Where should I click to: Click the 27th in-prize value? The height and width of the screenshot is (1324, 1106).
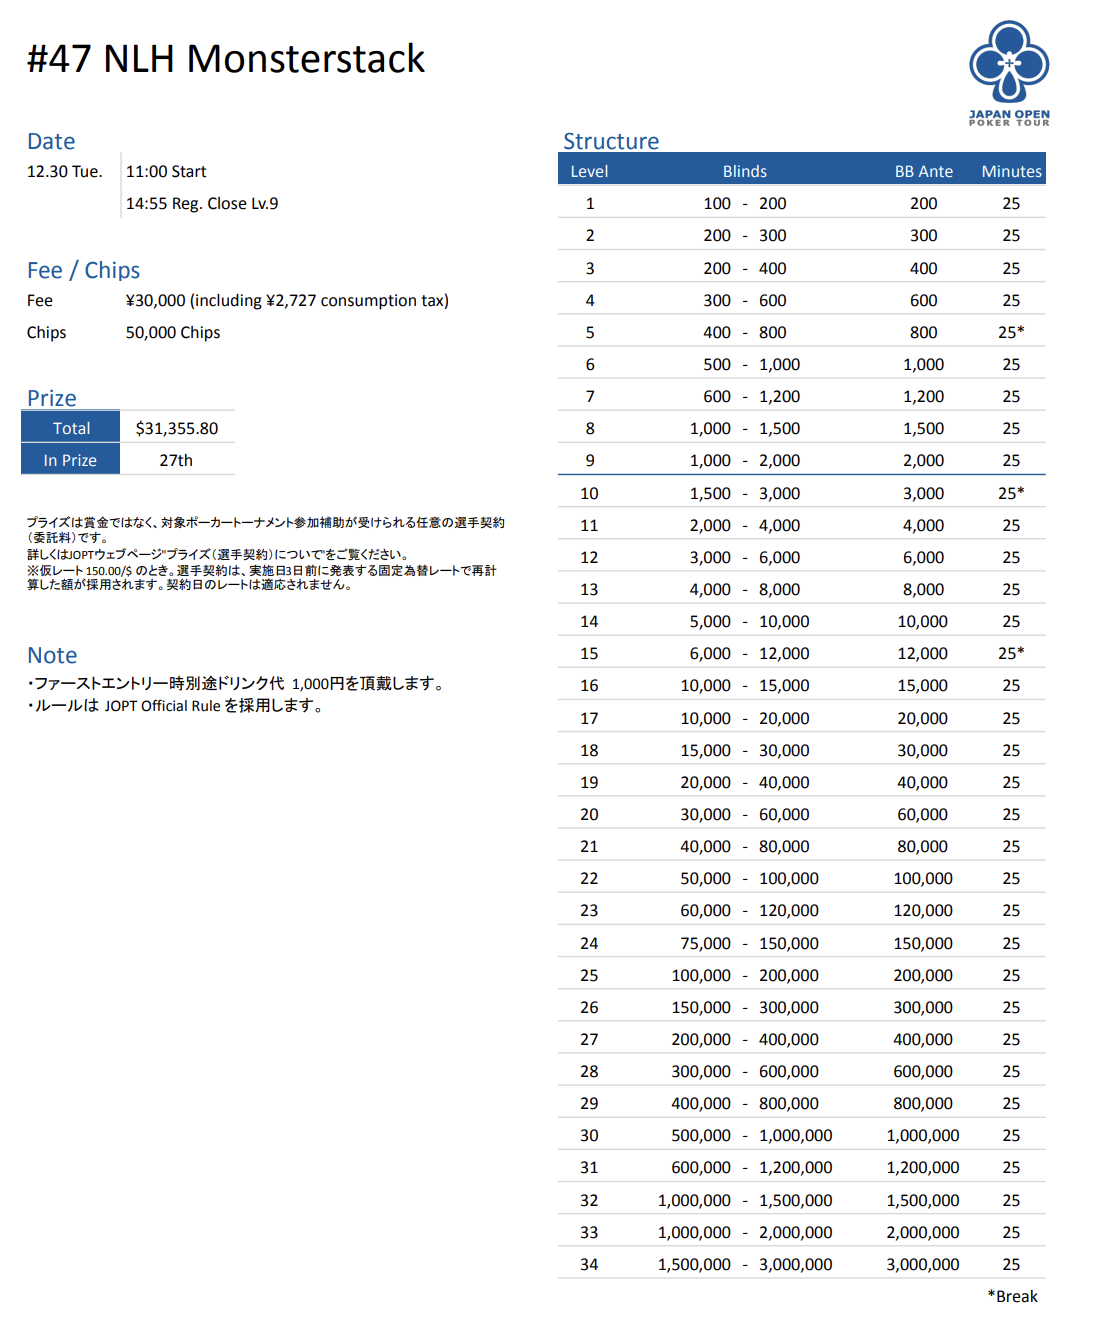[x=176, y=460]
